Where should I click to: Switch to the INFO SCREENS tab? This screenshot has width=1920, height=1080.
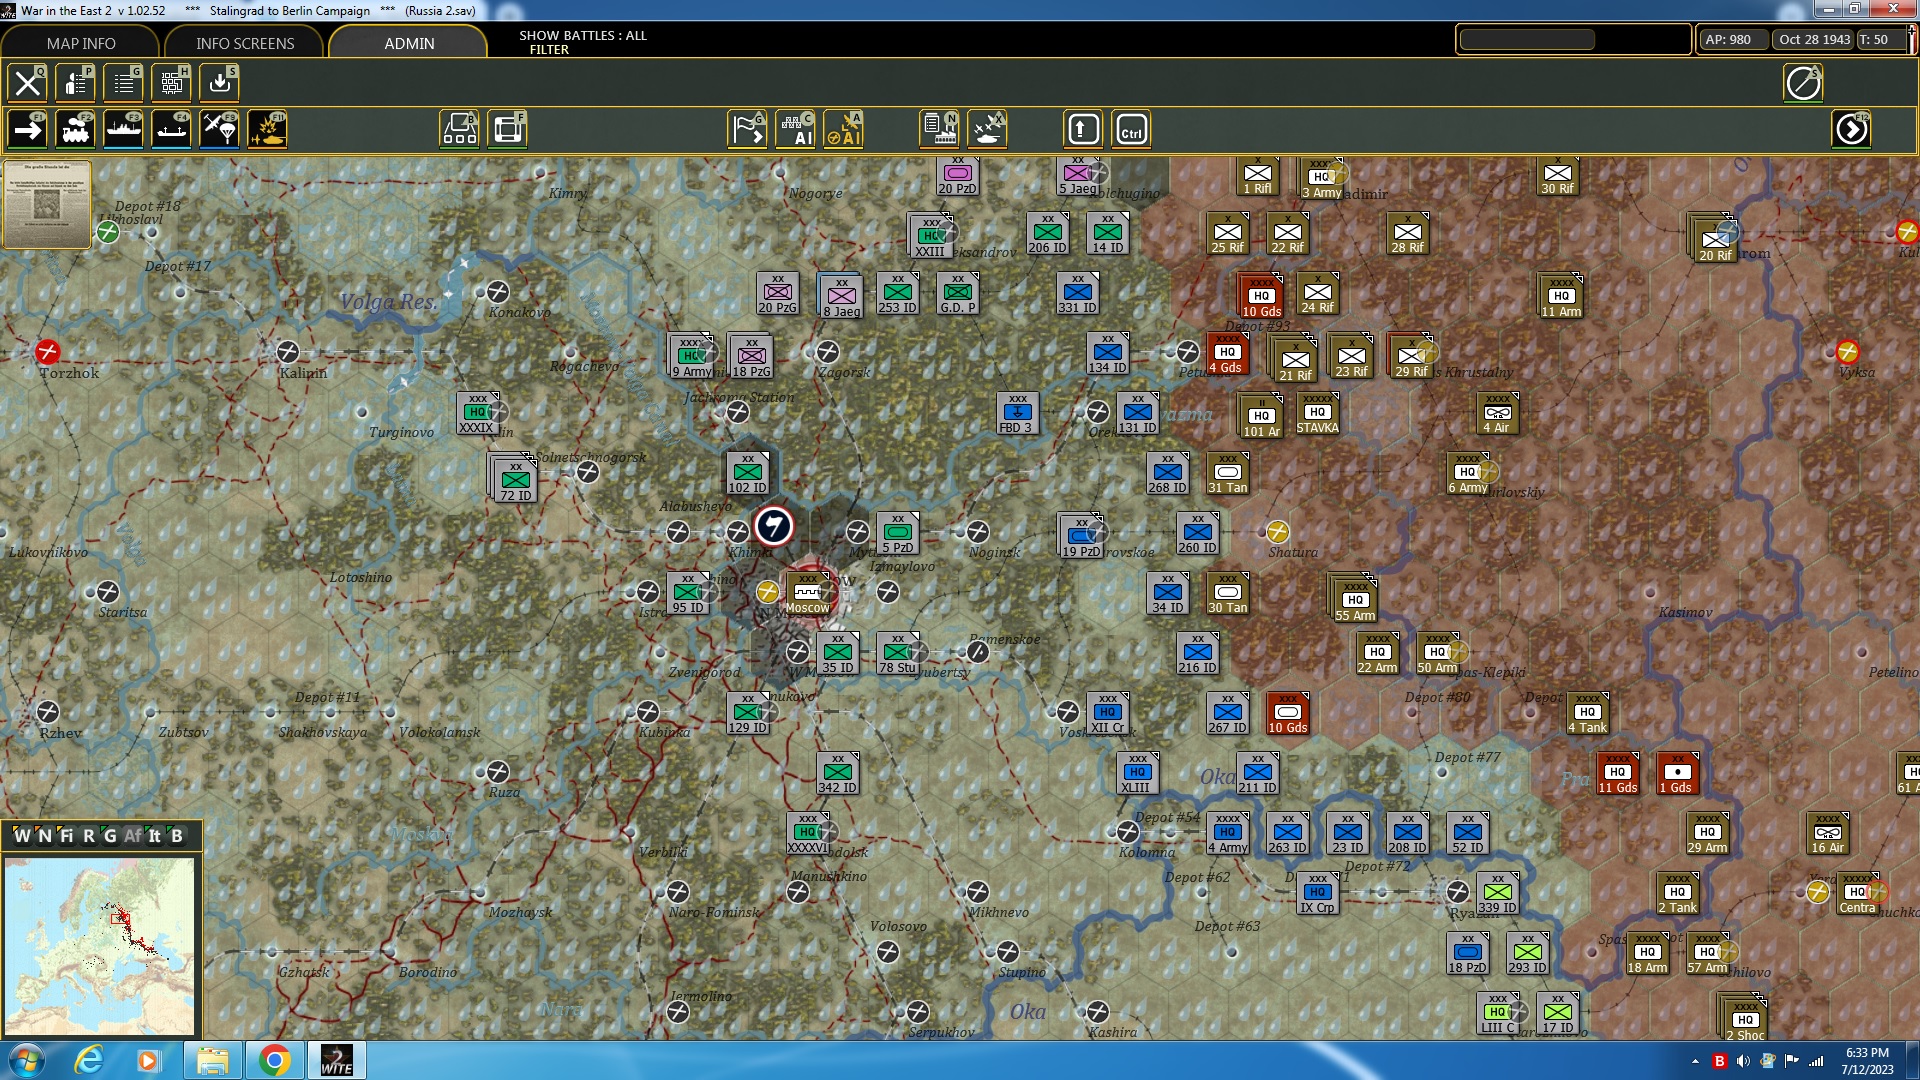244,43
